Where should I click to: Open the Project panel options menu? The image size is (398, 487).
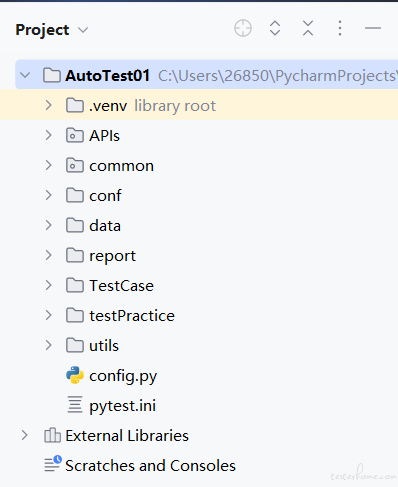tap(340, 28)
